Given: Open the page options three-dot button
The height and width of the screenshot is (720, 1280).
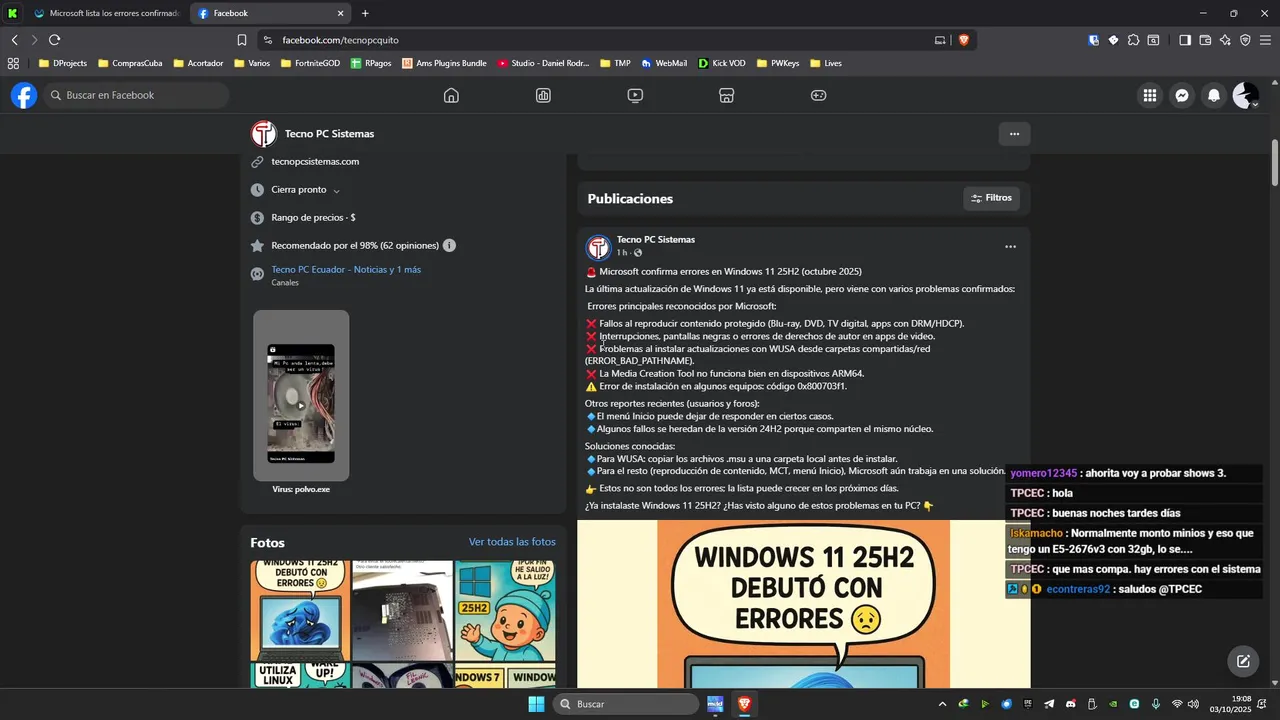Looking at the screenshot, I should click(1014, 134).
